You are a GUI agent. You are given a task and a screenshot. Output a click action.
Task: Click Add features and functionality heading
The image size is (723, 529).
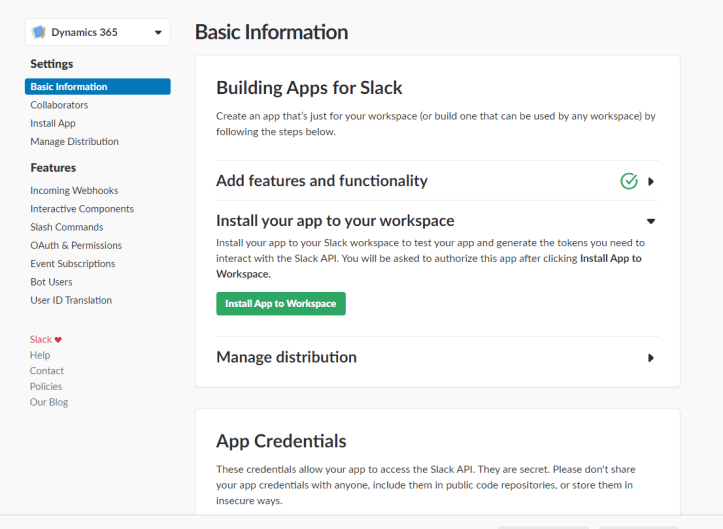click(x=322, y=181)
